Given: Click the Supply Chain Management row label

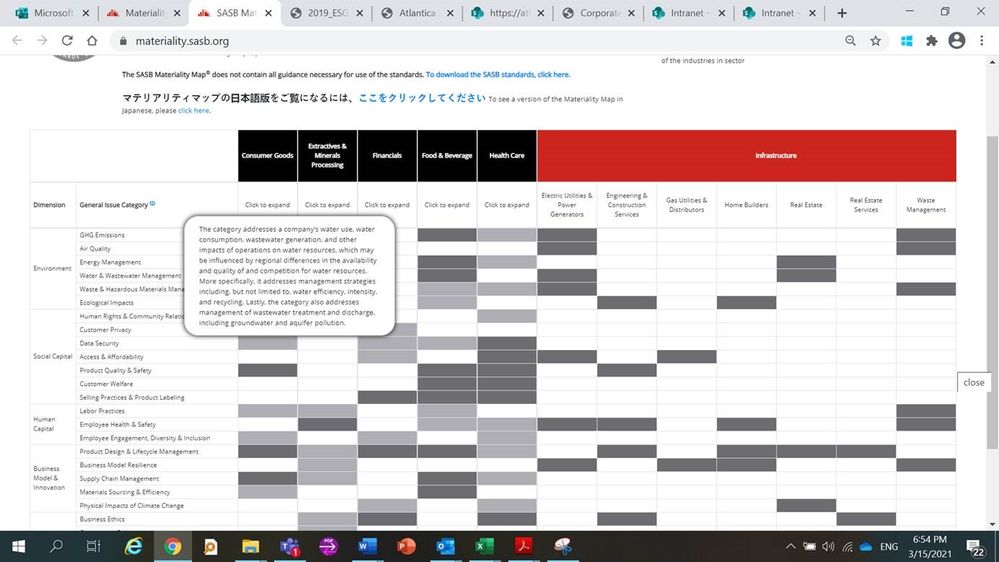Looking at the screenshot, I should [x=119, y=479].
